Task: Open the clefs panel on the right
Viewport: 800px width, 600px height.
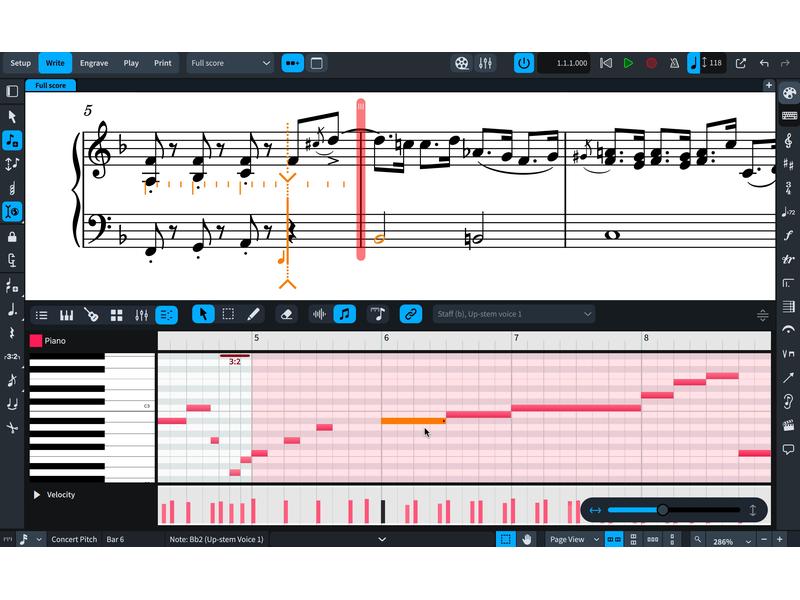Action: tap(788, 140)
